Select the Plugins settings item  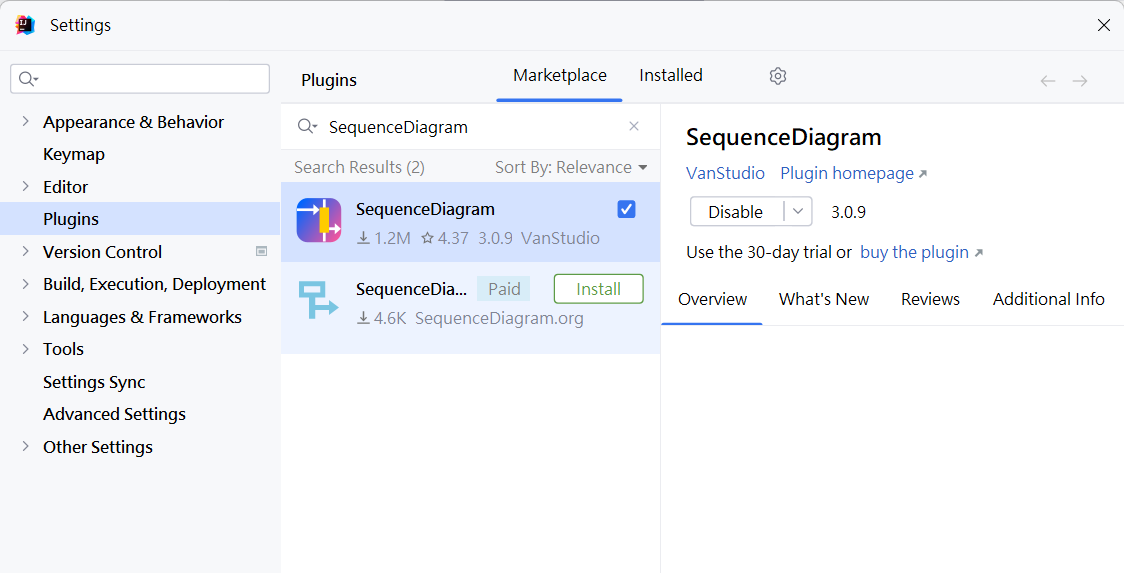[140, 219]
